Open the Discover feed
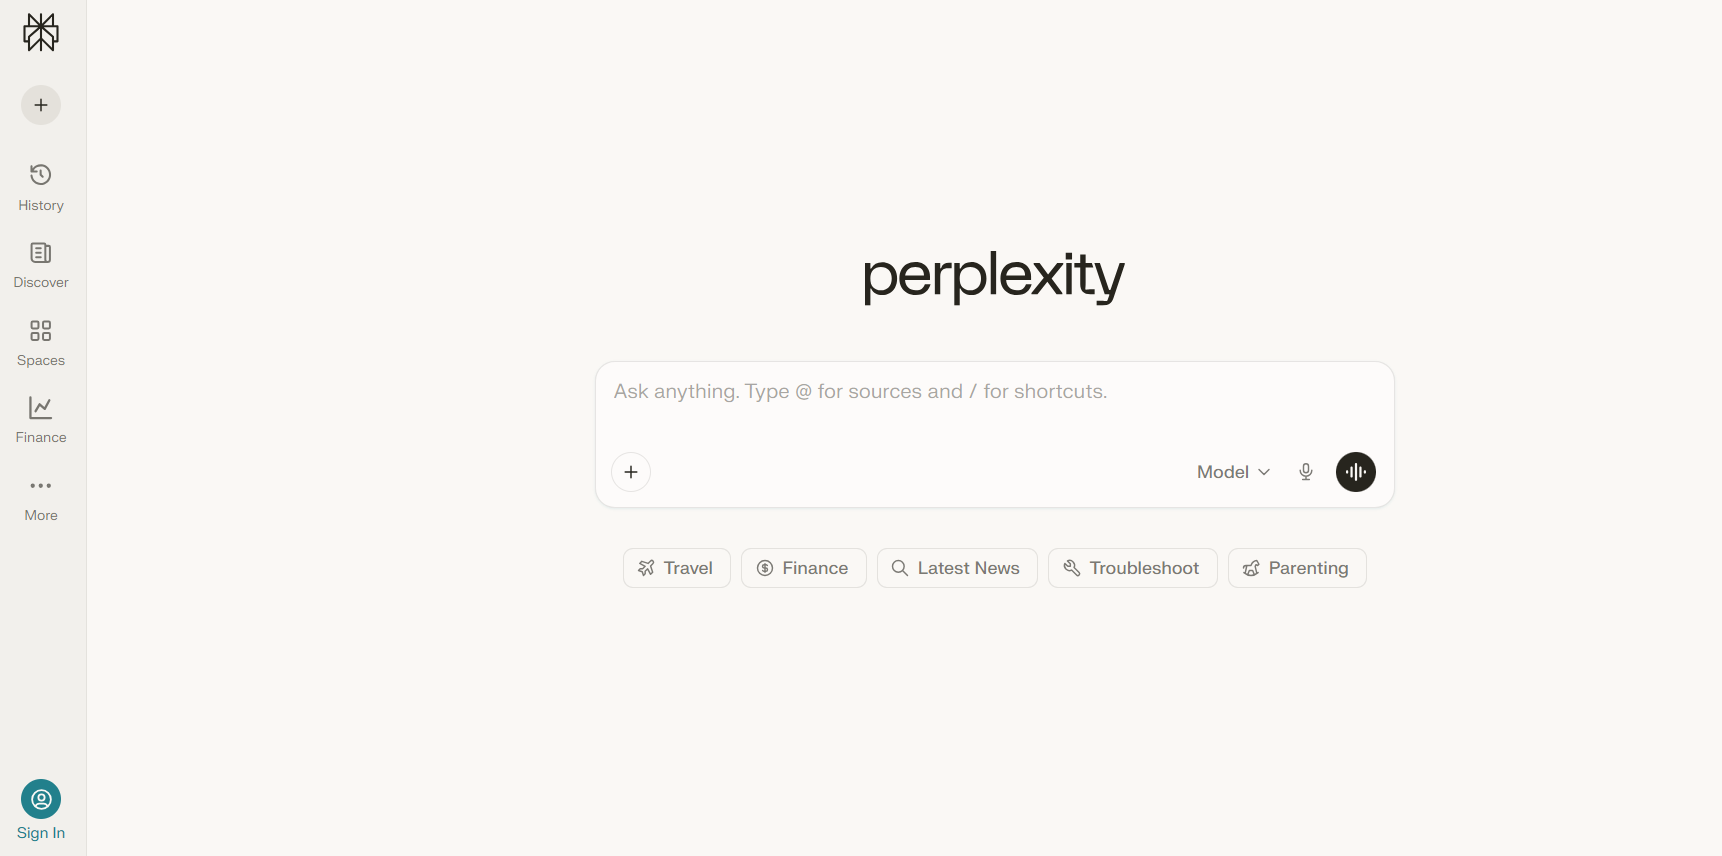Image resolution: width=1722 pixels, height=856 pixels. tap(40, 263)
